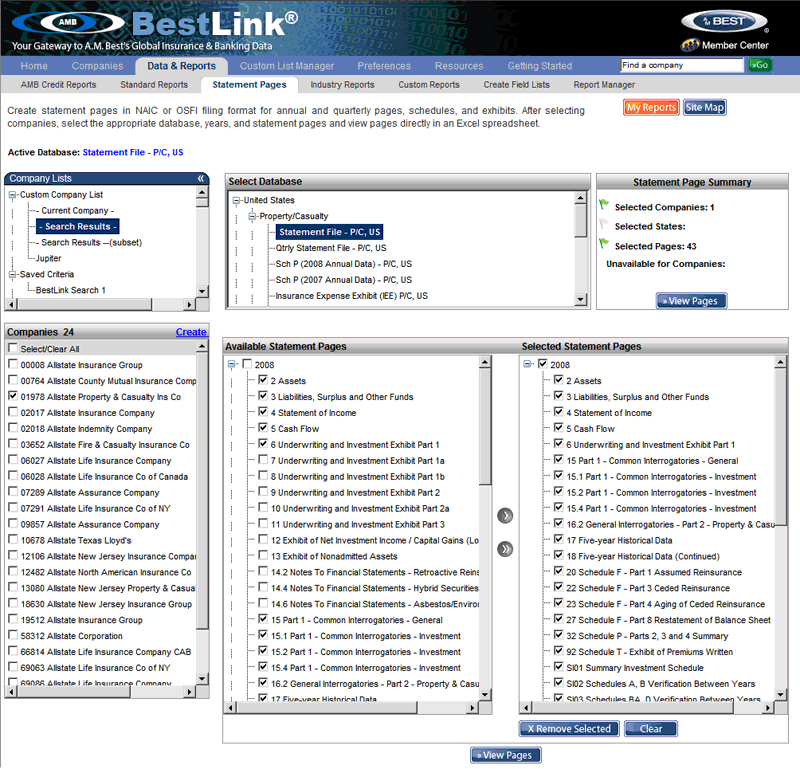
Task: Click down arrow of Company Lists scrollbar
Action: click(202, 291)
